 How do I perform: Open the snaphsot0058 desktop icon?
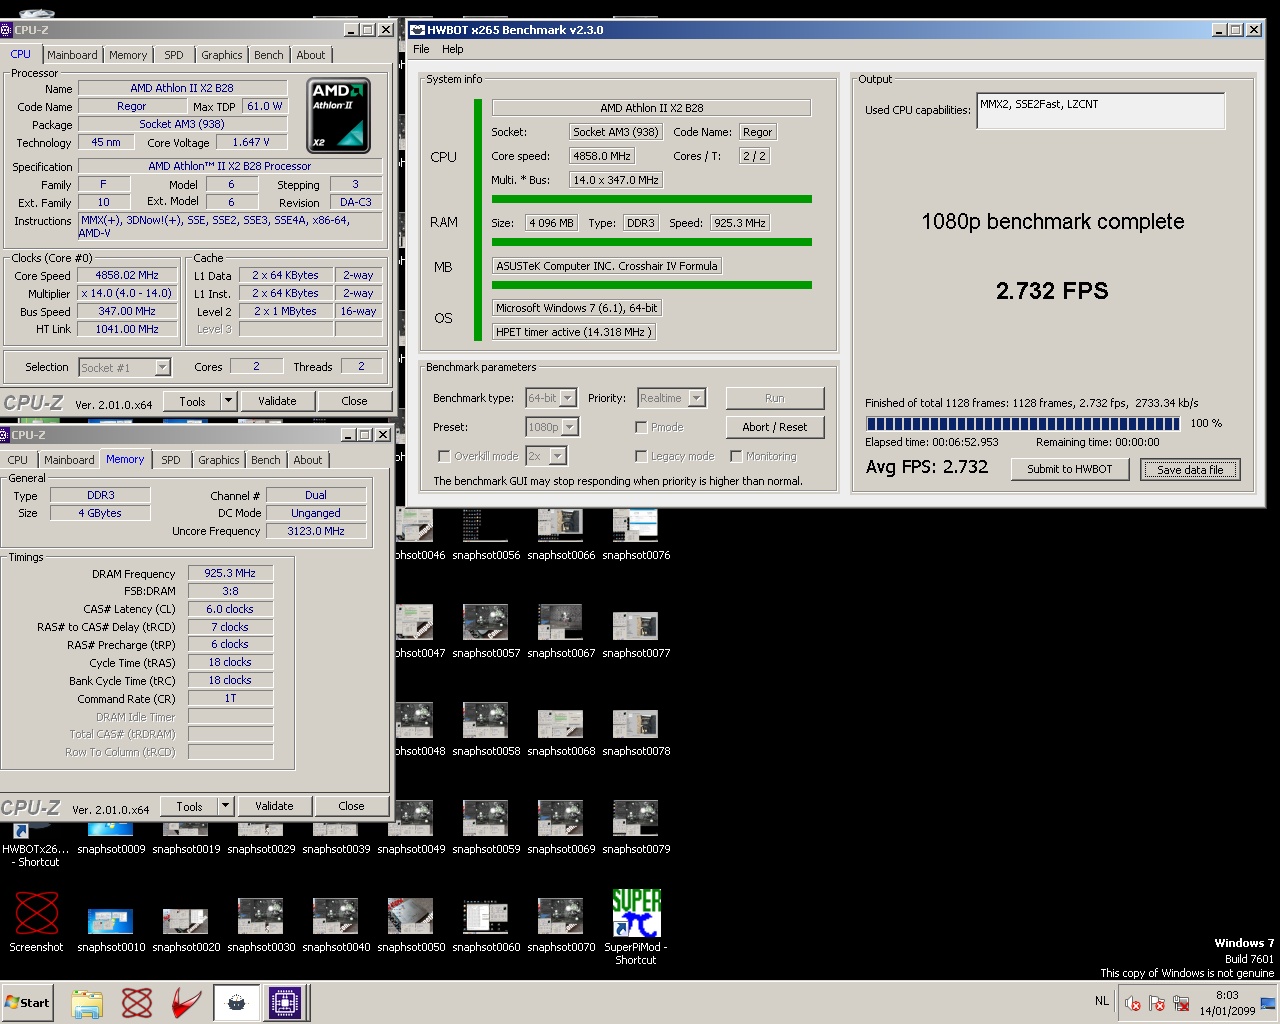pos(486,730)
